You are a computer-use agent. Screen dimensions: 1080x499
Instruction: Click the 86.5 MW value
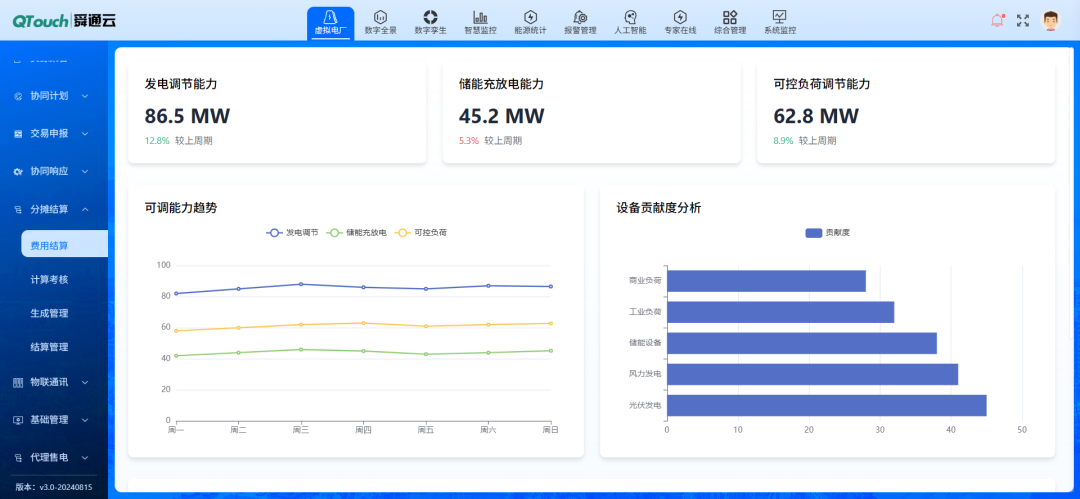pyautogui.click(x=187, y=116)
